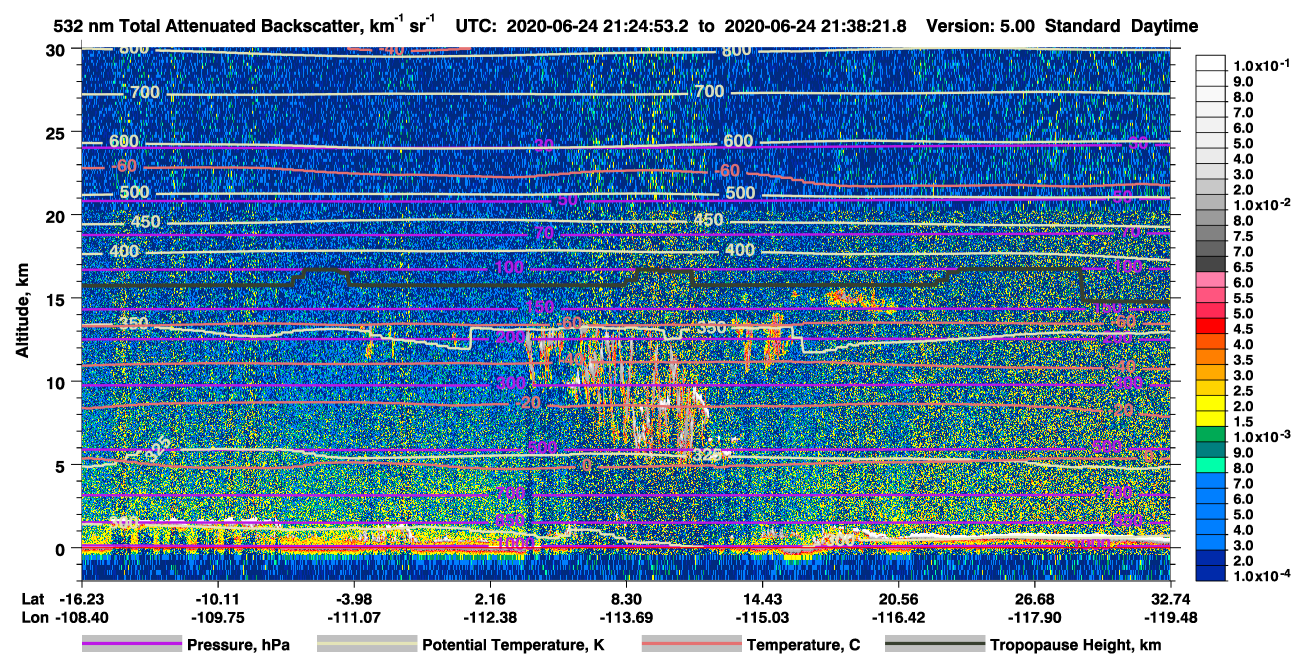Click latitude value '-16.23'

point(81,598)
